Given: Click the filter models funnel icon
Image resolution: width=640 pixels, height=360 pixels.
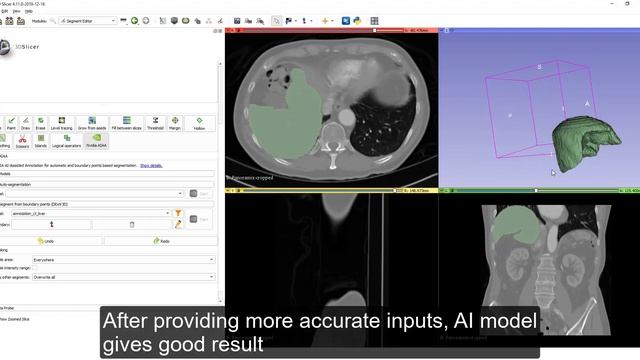Looking at the screenshot, I should tap(178, 213).
